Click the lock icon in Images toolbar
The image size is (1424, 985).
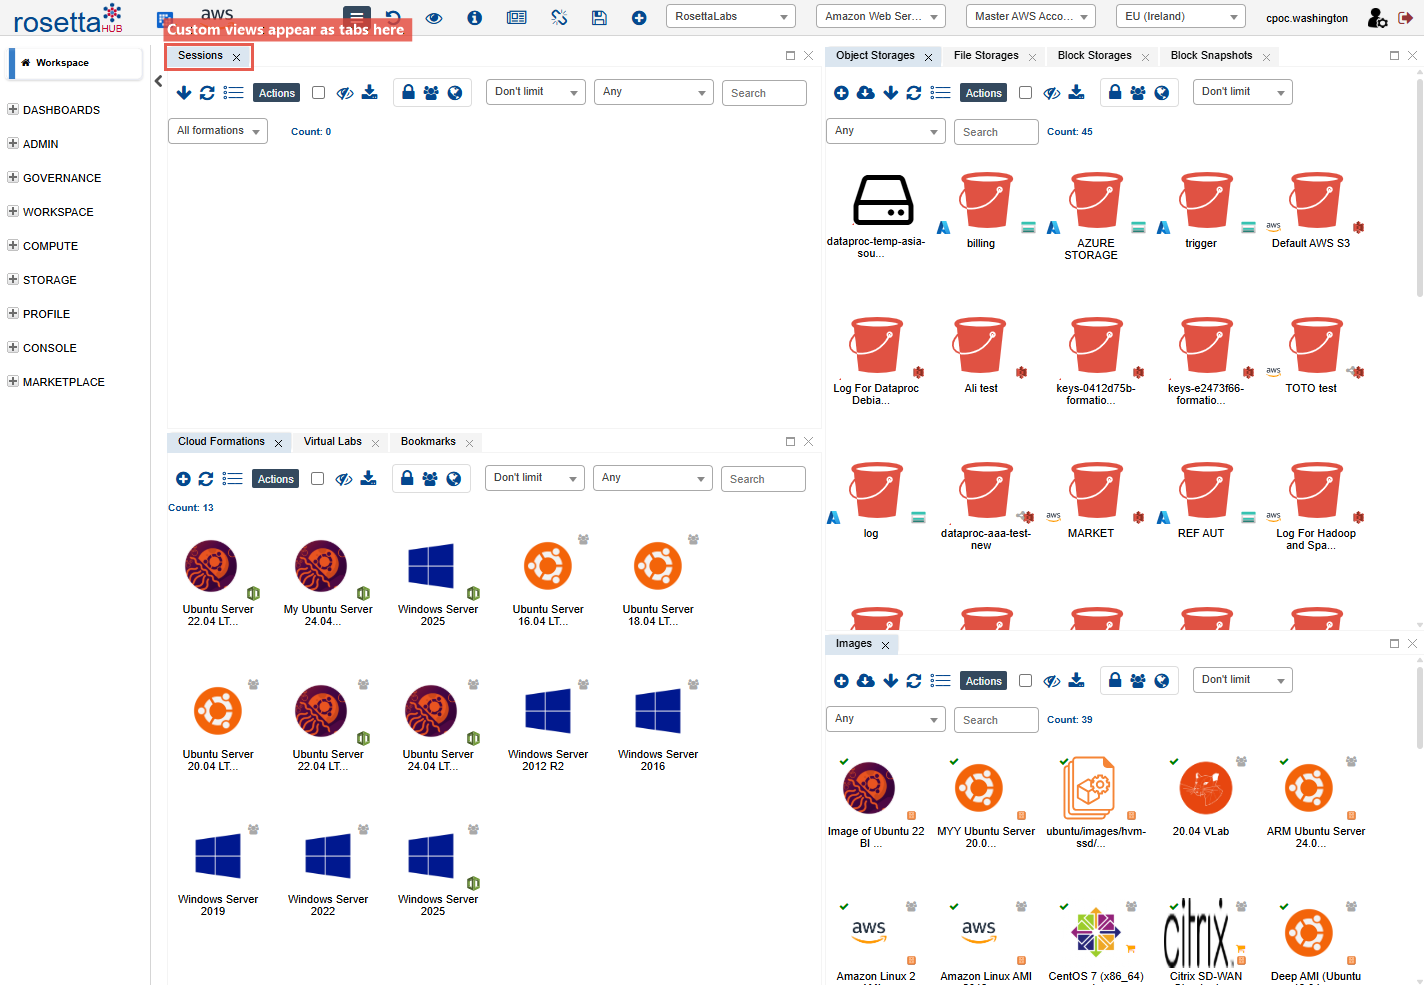[x=1115, y=681]
